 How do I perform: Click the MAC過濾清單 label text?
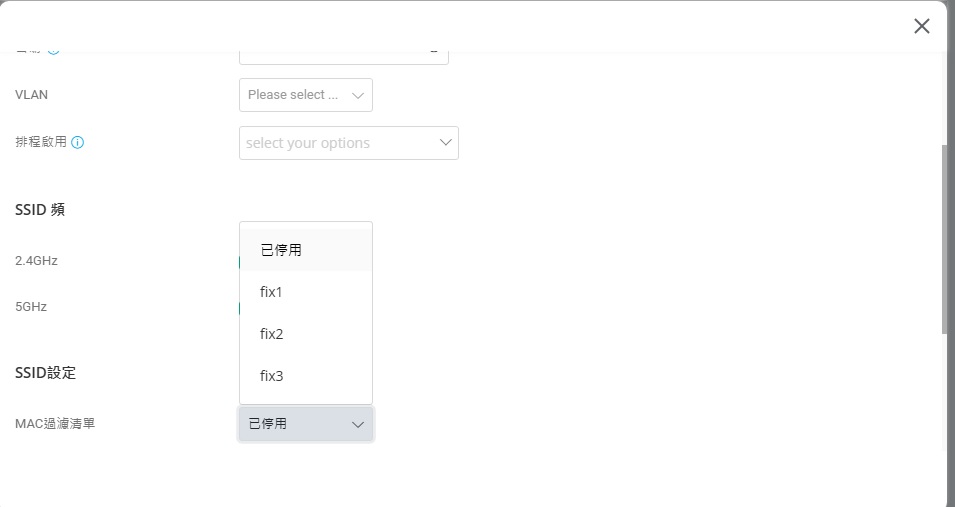coord(55,424)
